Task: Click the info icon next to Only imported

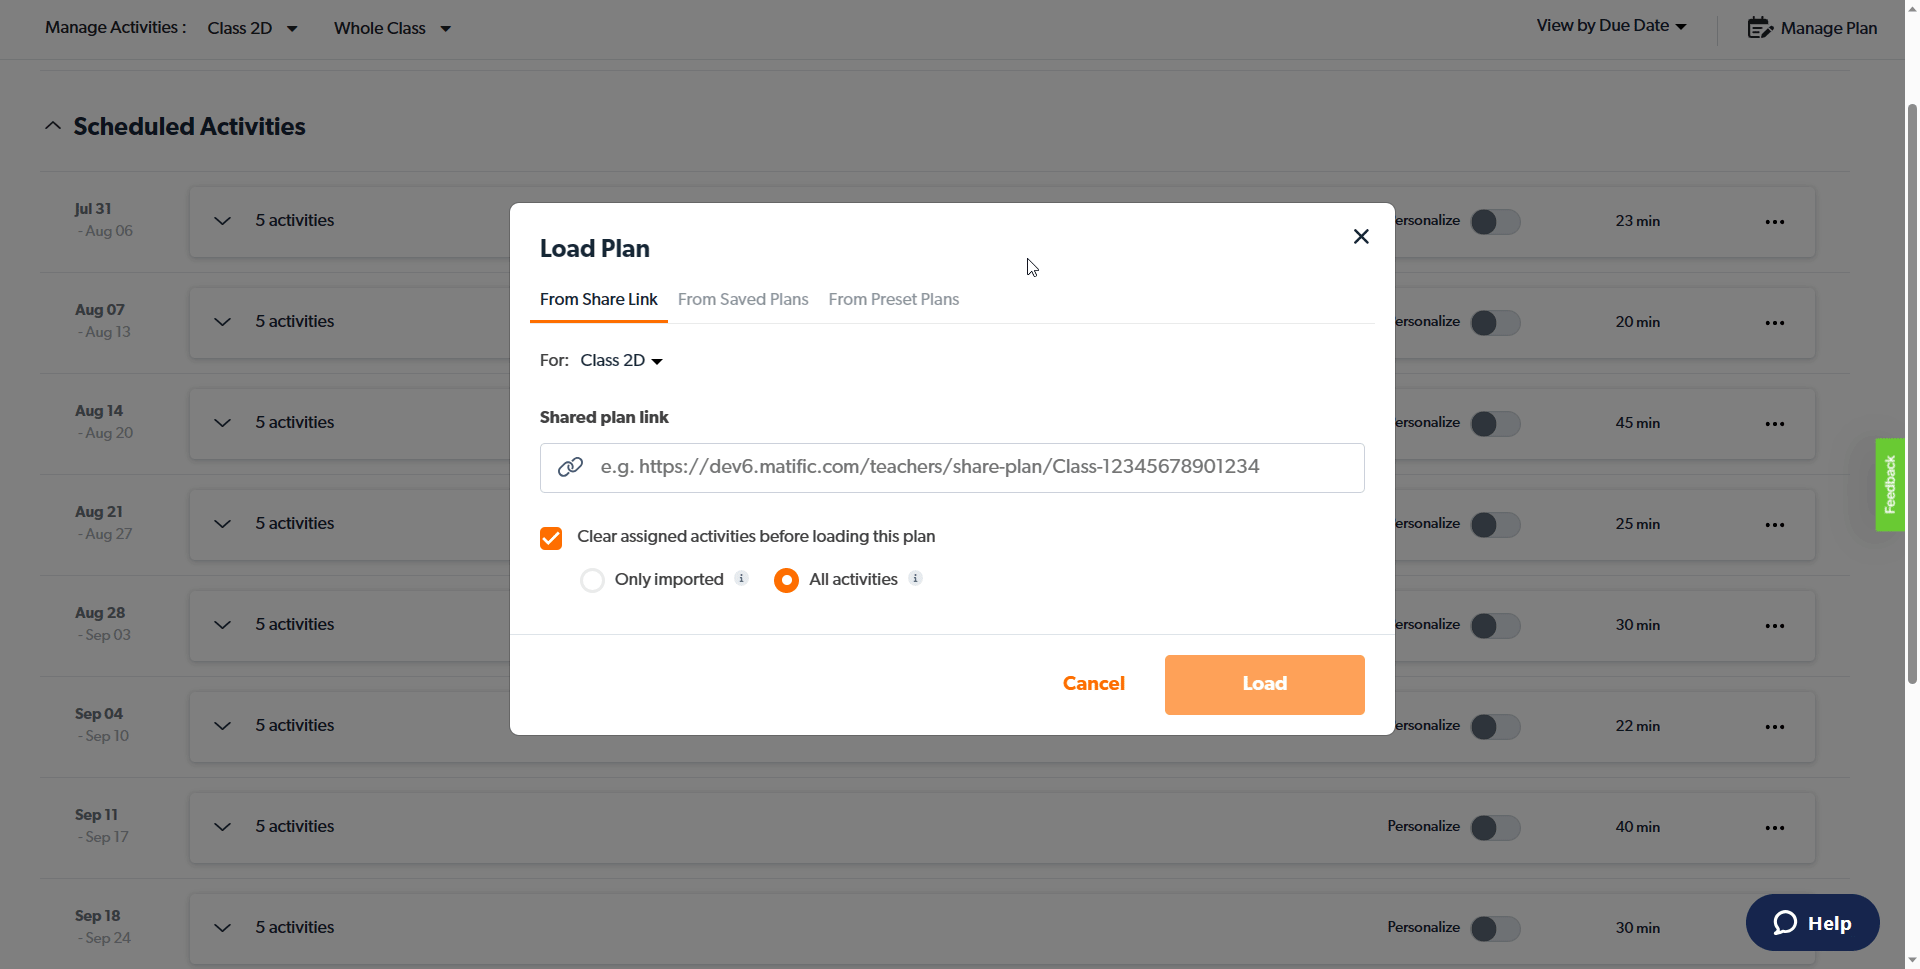Action: 741,579
